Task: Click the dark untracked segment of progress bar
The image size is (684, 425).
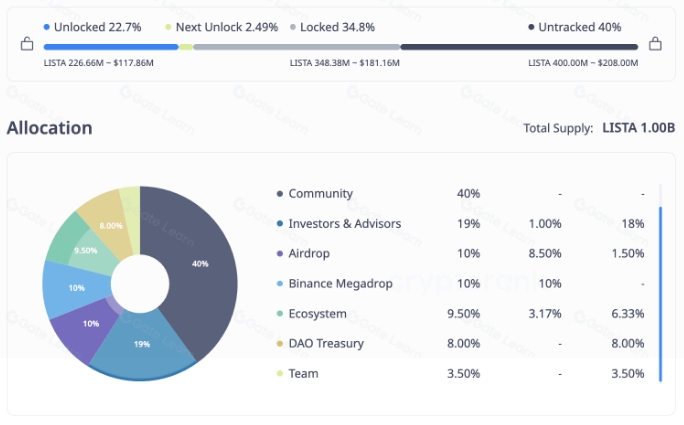Action: tap(519, 47)
